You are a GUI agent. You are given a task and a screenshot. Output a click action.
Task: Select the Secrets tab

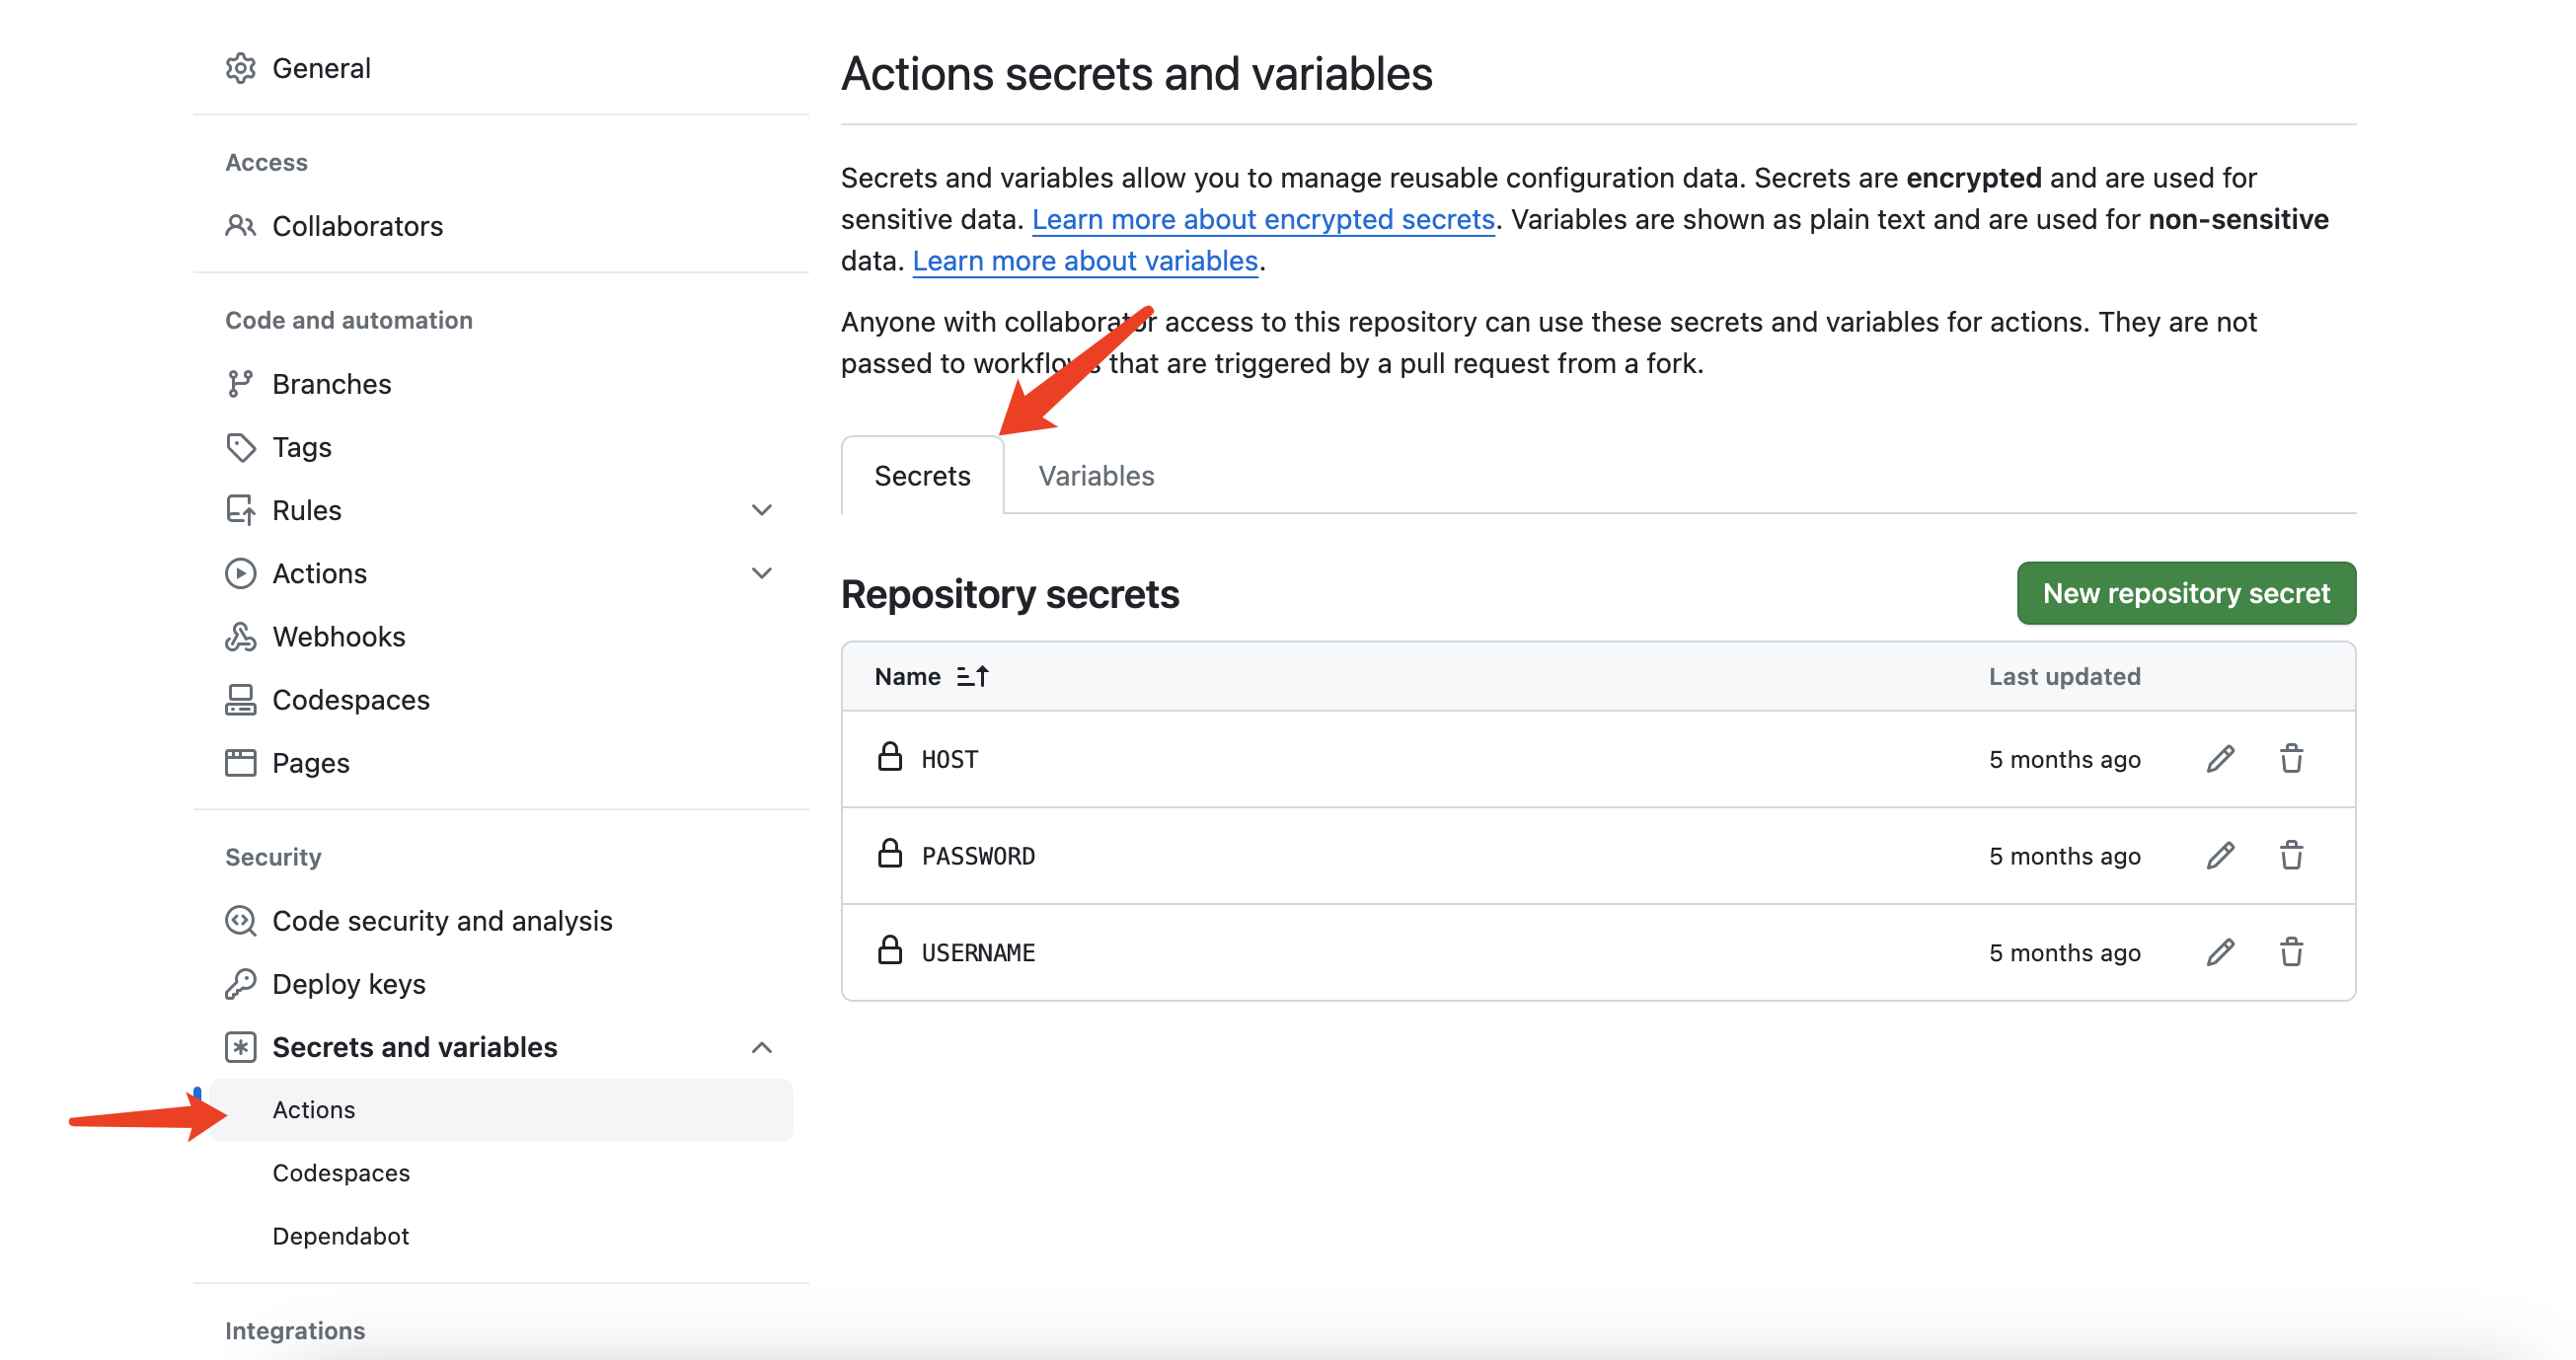(x=921, y=476)
